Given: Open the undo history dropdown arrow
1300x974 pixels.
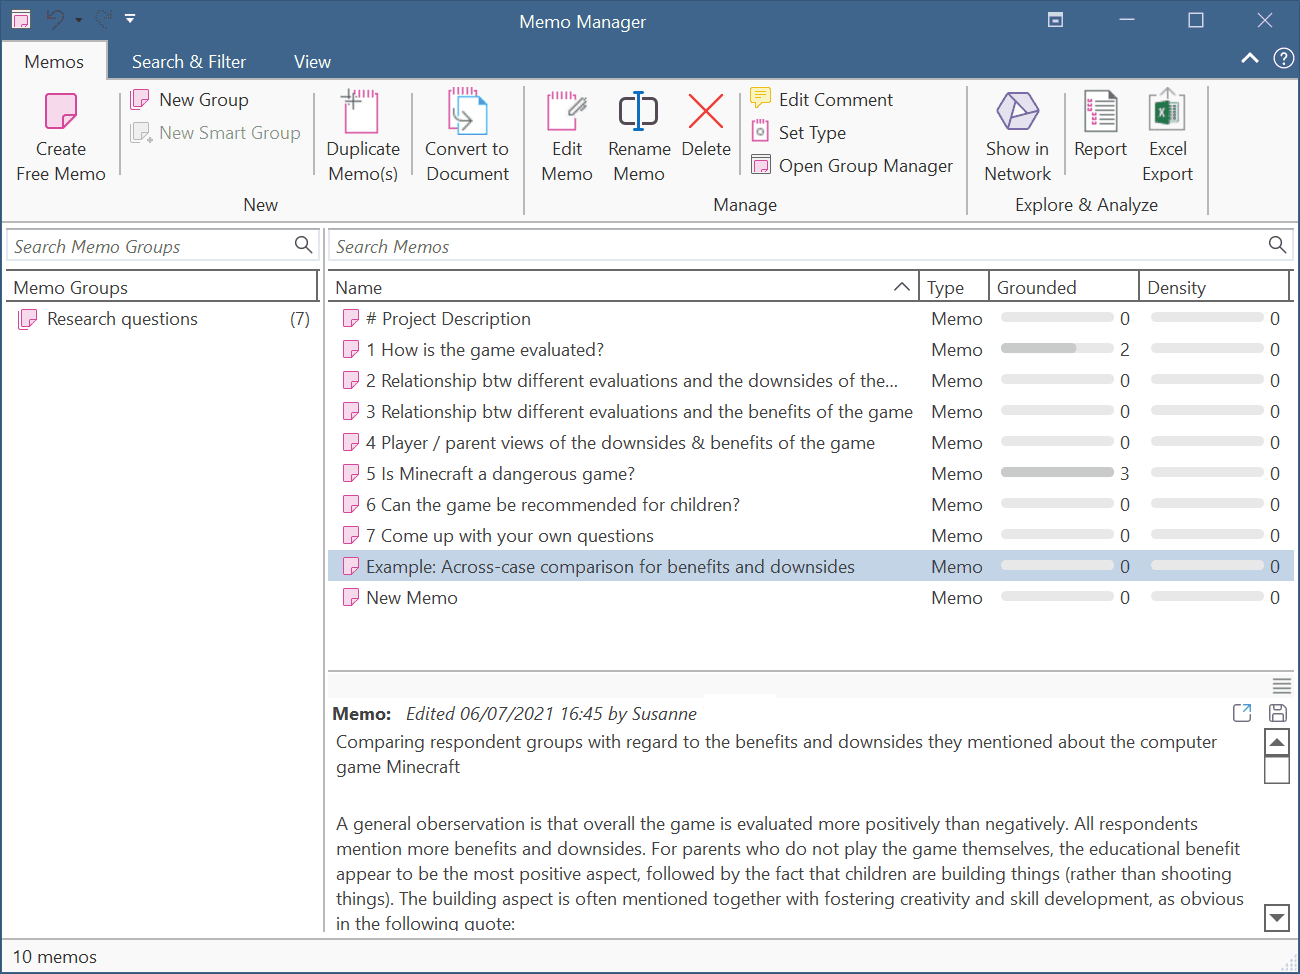Looking at the screenshot, I should (x=79, y=20).
